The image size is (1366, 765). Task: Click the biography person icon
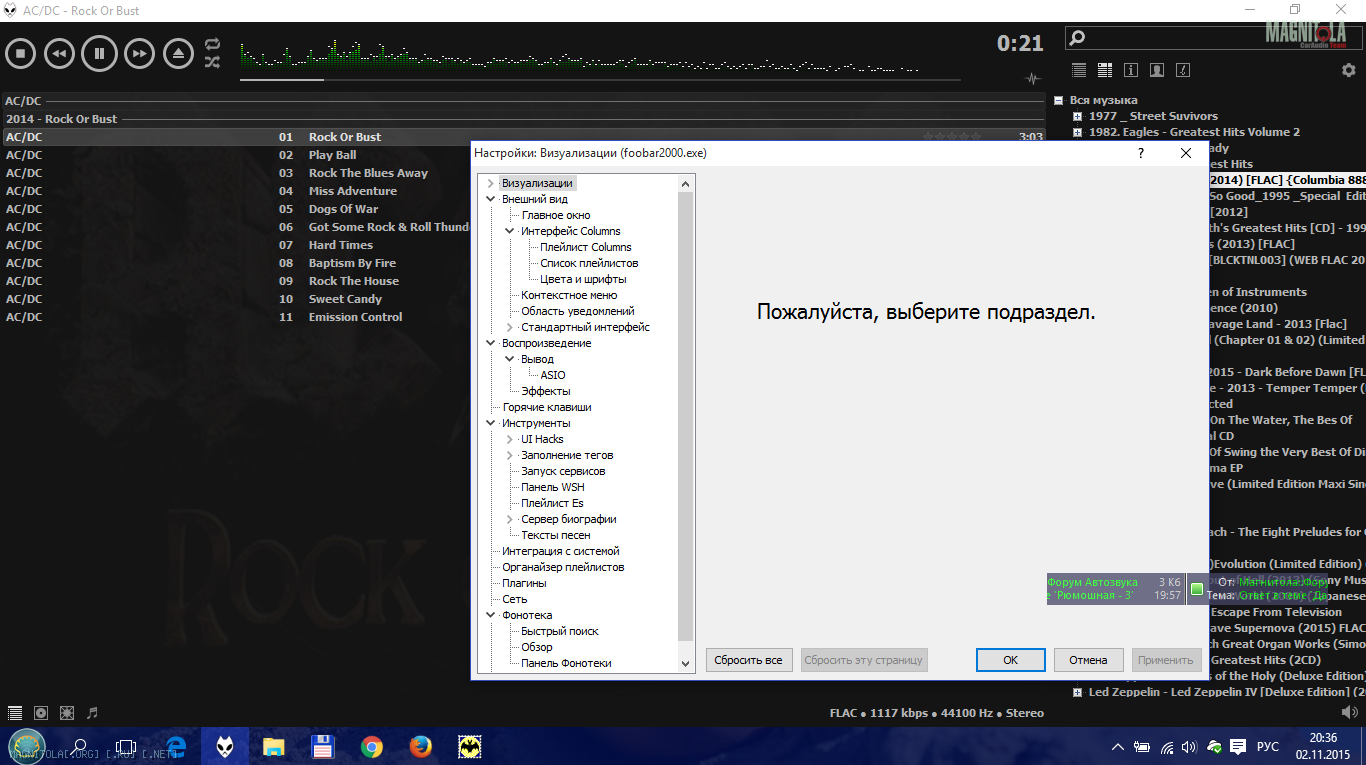point(1157,70)
